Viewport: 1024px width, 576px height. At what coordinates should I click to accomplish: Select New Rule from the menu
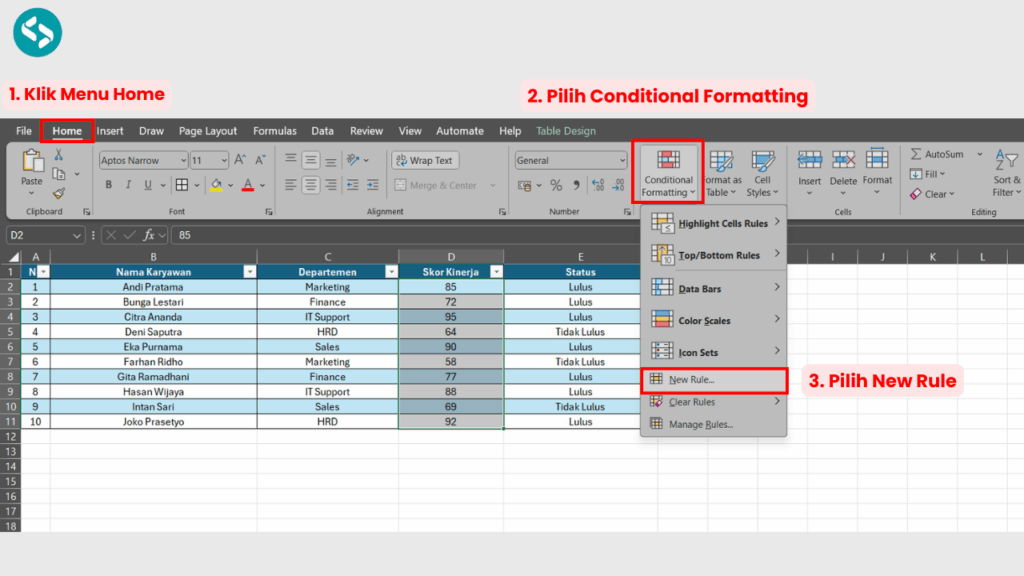click(x=689, y=380)
